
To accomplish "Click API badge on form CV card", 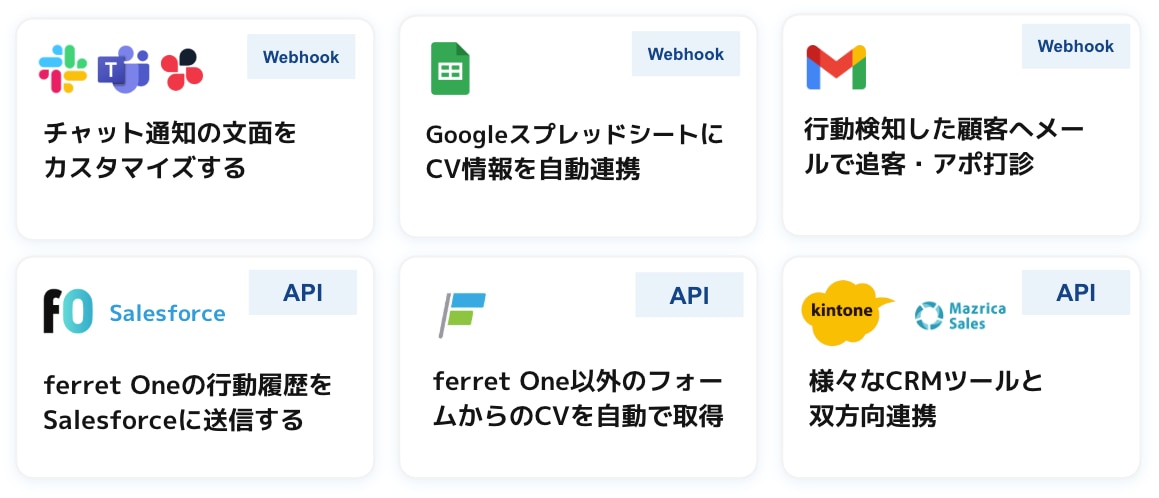I will [x=689, y=295].
